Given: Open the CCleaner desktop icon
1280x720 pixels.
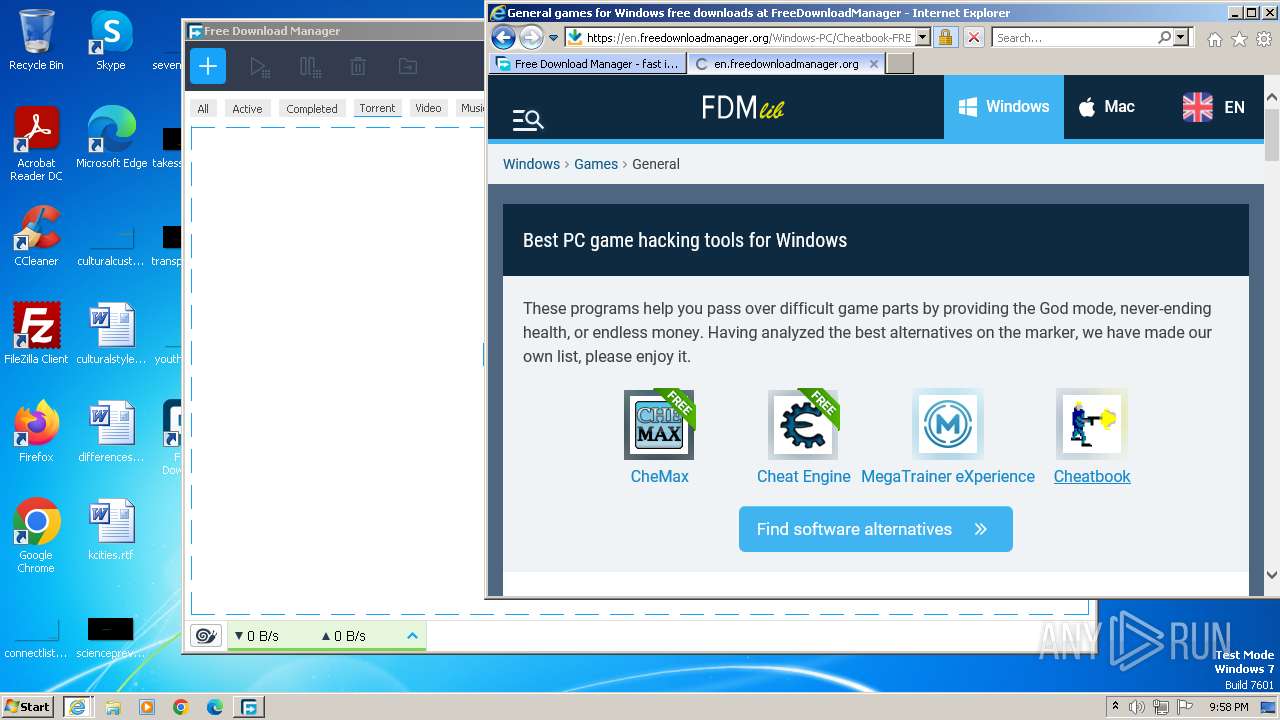Looking at the screenshot, I should 36,236.
